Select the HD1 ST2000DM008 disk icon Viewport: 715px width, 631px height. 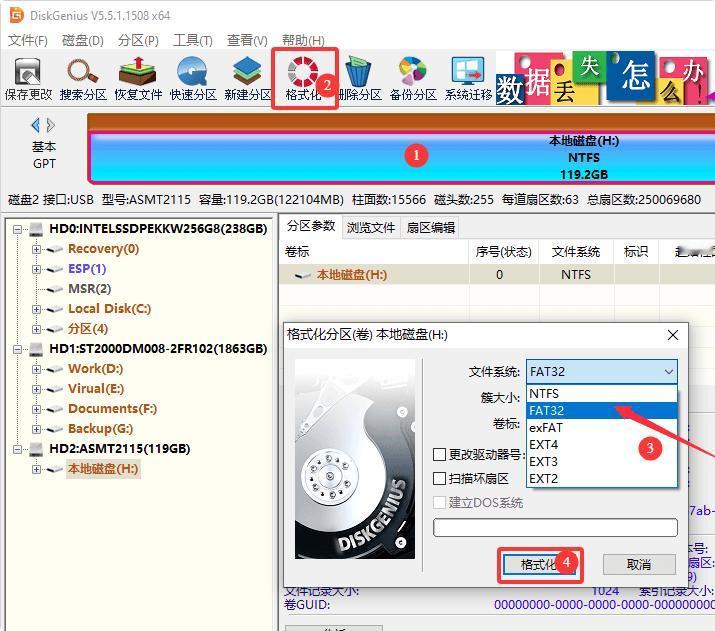point(36,349)
